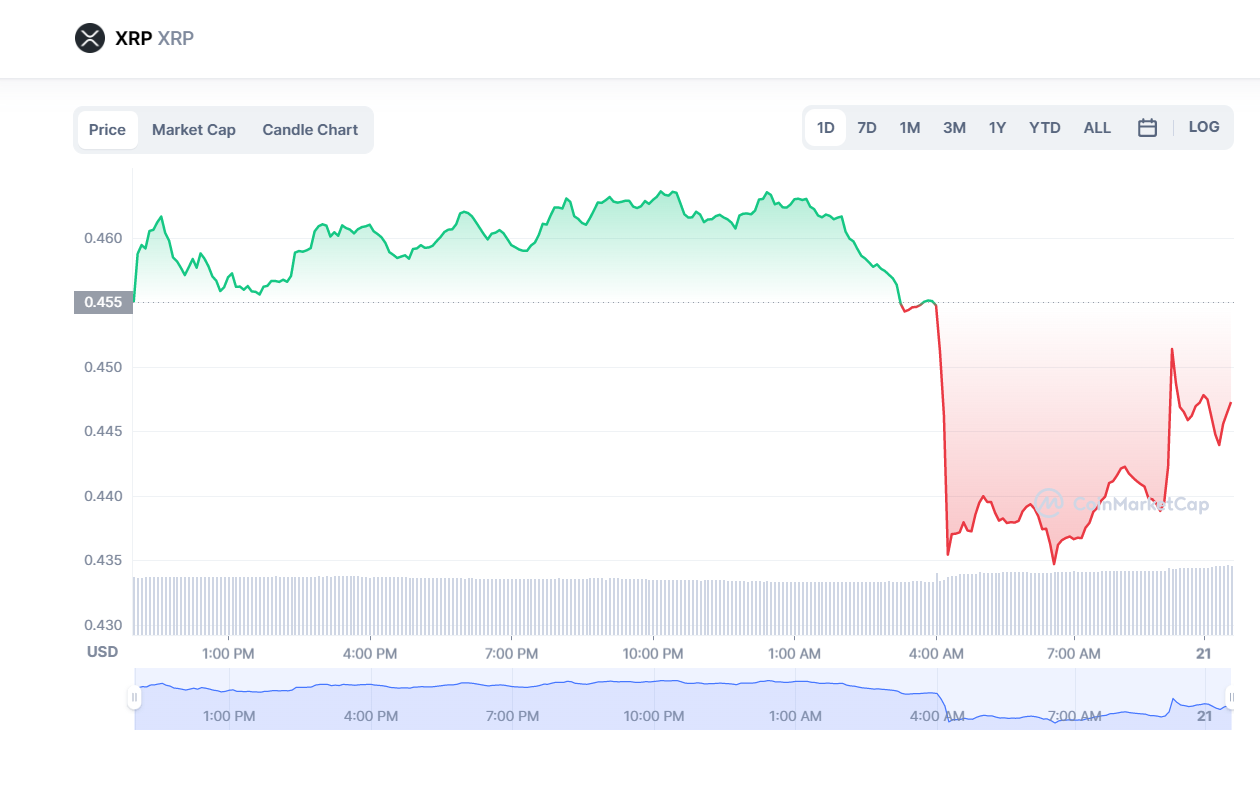Click left handle of range slider
The image size is (1260, 808).
(x=134, y=697)
